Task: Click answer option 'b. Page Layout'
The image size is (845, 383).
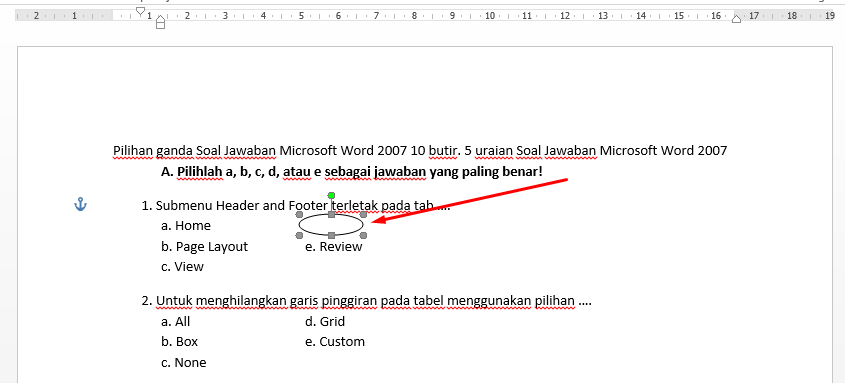Action: point(204,247)
